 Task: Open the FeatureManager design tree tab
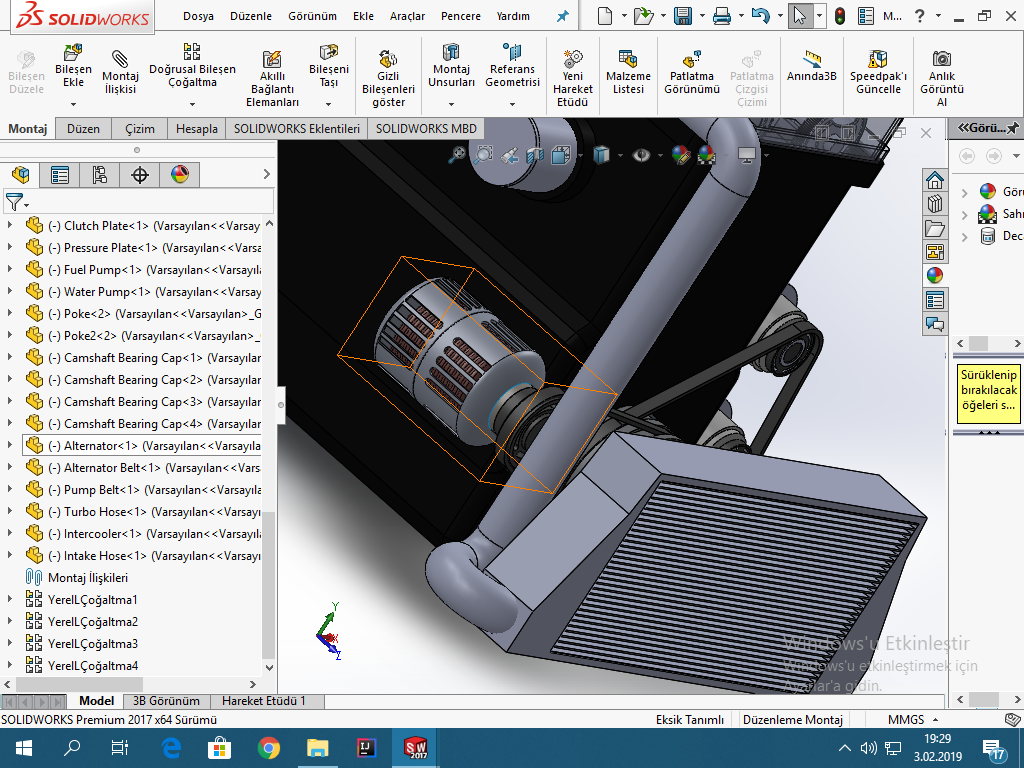(20, 175)
